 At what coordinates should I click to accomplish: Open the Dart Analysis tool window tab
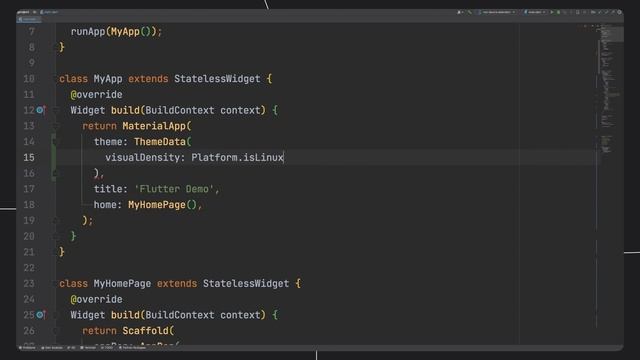pos(52,348)
